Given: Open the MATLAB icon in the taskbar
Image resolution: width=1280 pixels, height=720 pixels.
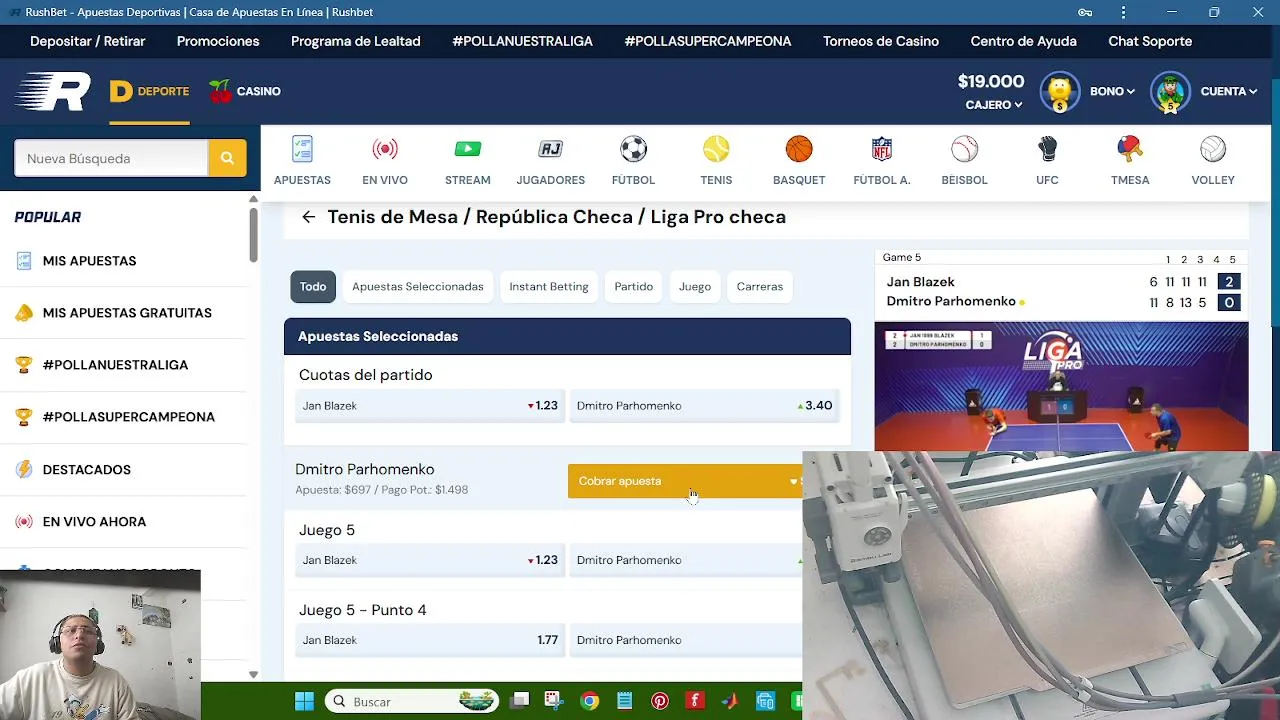Looking at the screenshot, I should tap(730, 701).
